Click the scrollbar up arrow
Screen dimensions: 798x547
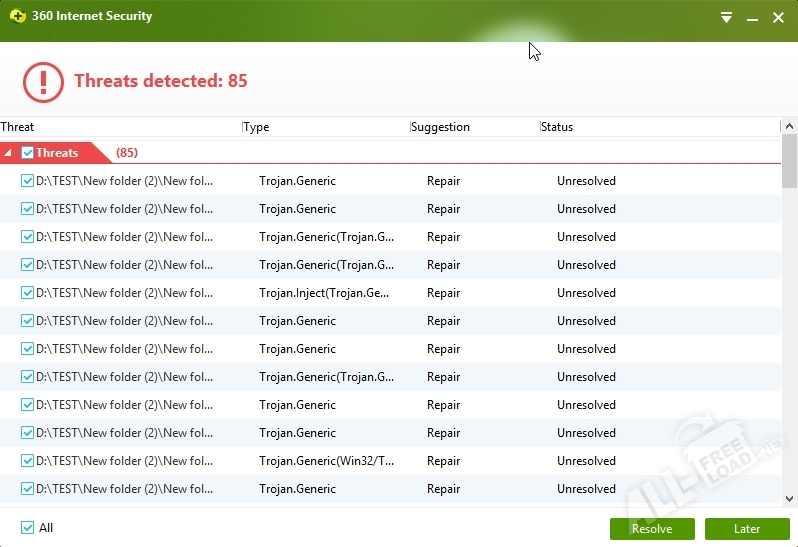[x=789, y=126]
